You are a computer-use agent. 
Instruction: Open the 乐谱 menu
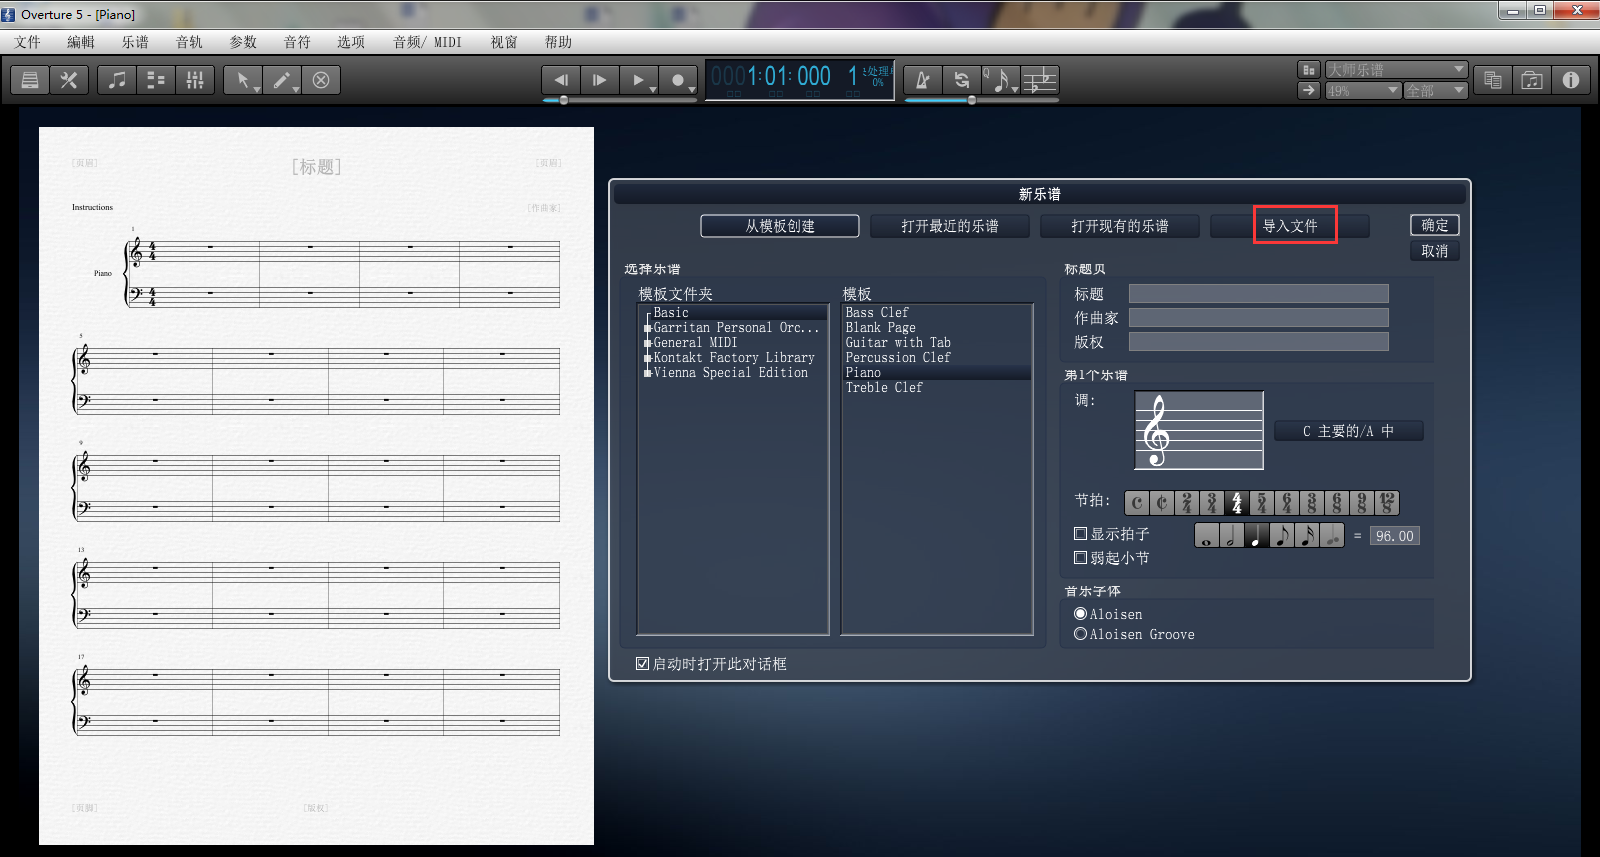pyautogui.click(x=135, y=42)
